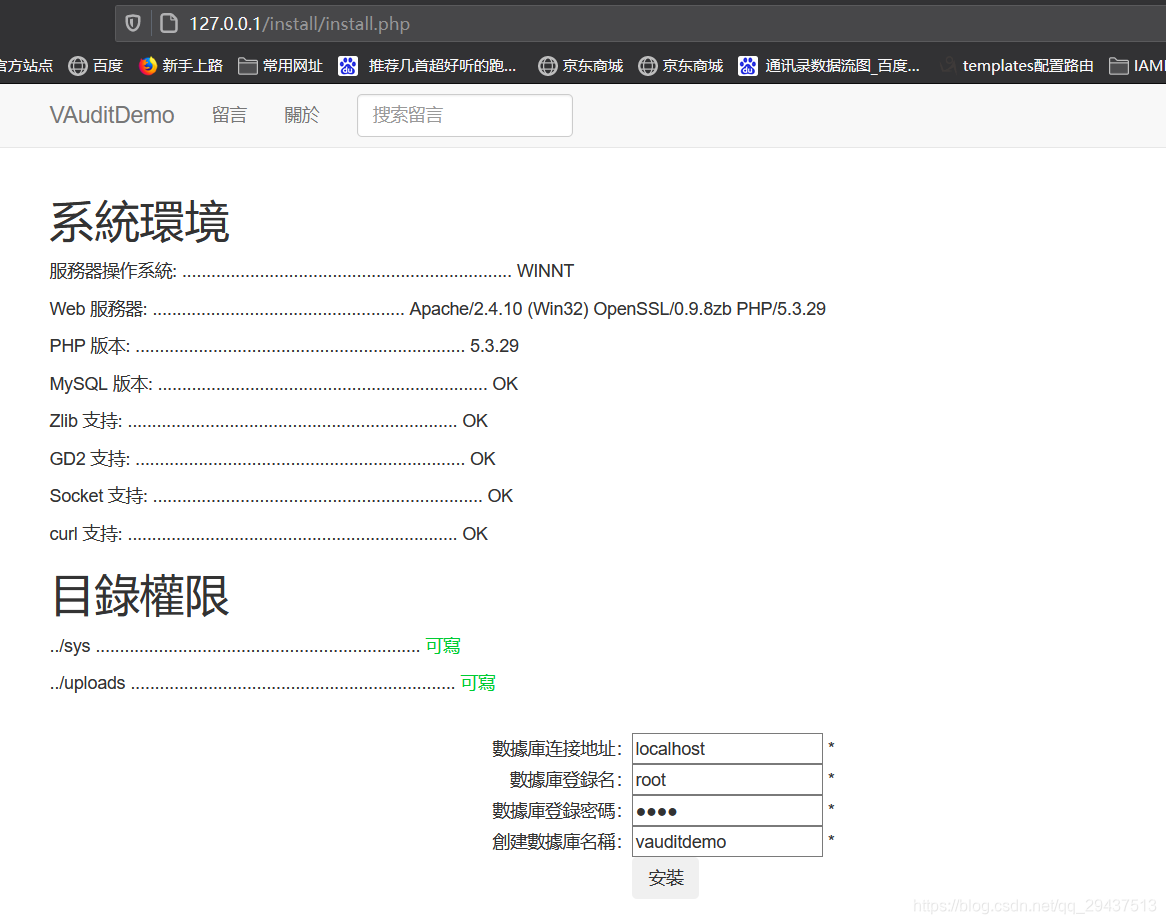Click the PHP version 5.3.29 value
1166x924 pixels.
(495, 346)
